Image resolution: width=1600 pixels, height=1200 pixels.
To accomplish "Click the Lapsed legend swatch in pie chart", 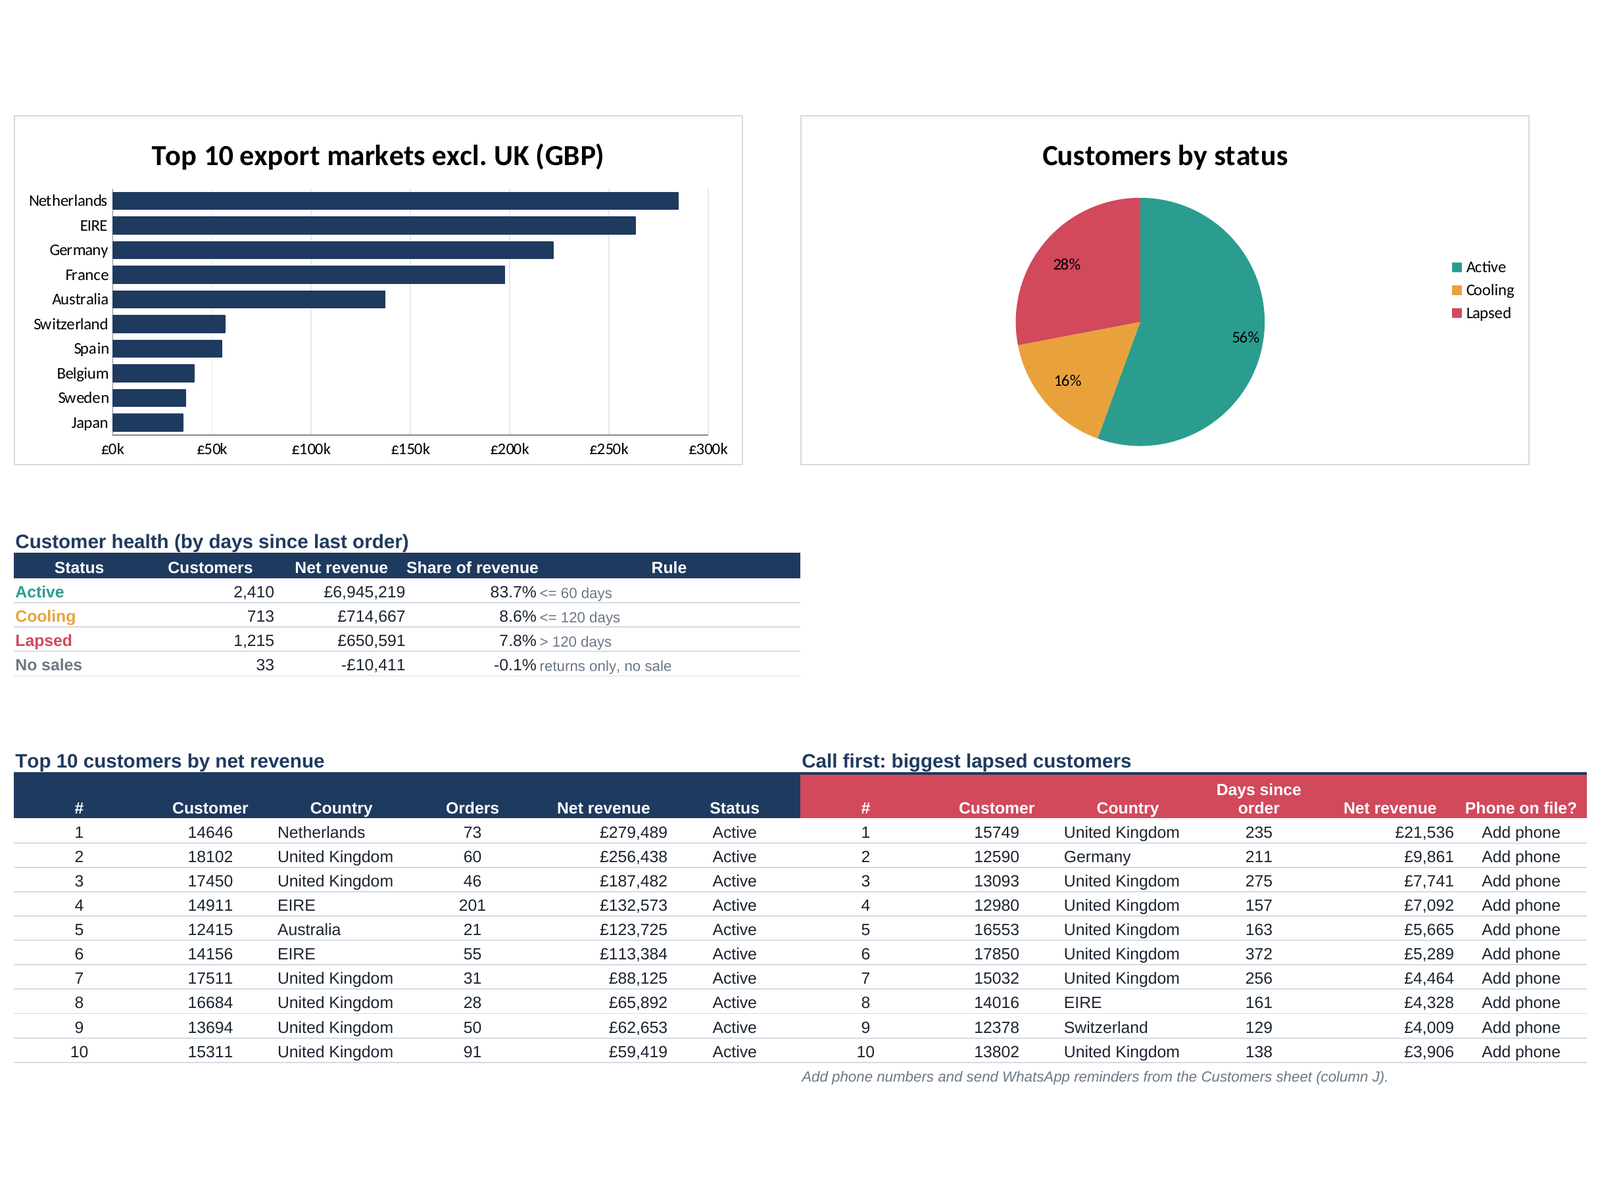I will [1457, 313].
